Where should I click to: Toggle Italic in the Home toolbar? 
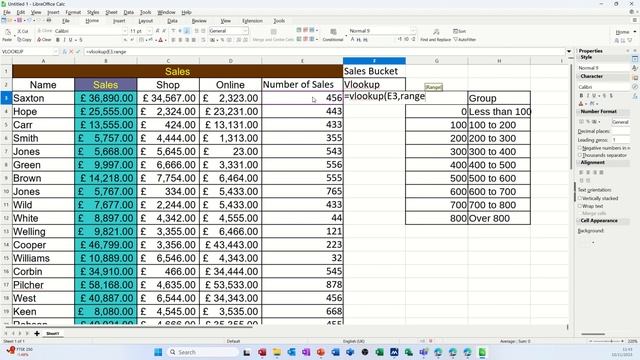coord(64,40)
